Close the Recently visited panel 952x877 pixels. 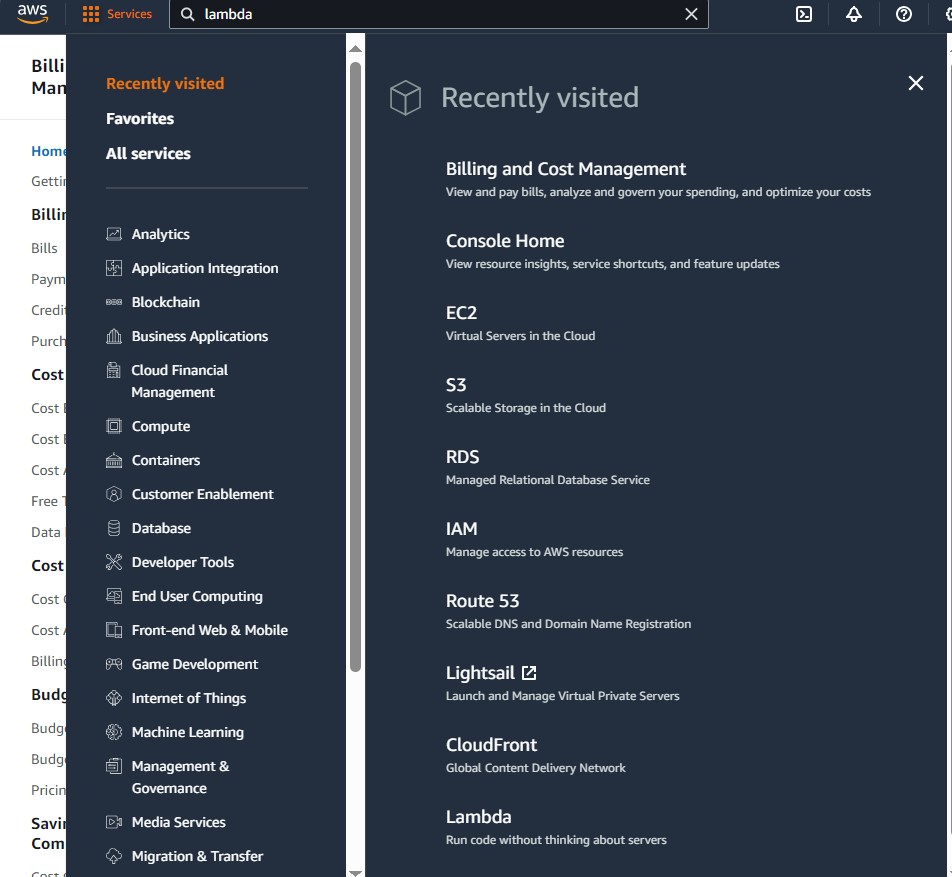click(916, 83)
